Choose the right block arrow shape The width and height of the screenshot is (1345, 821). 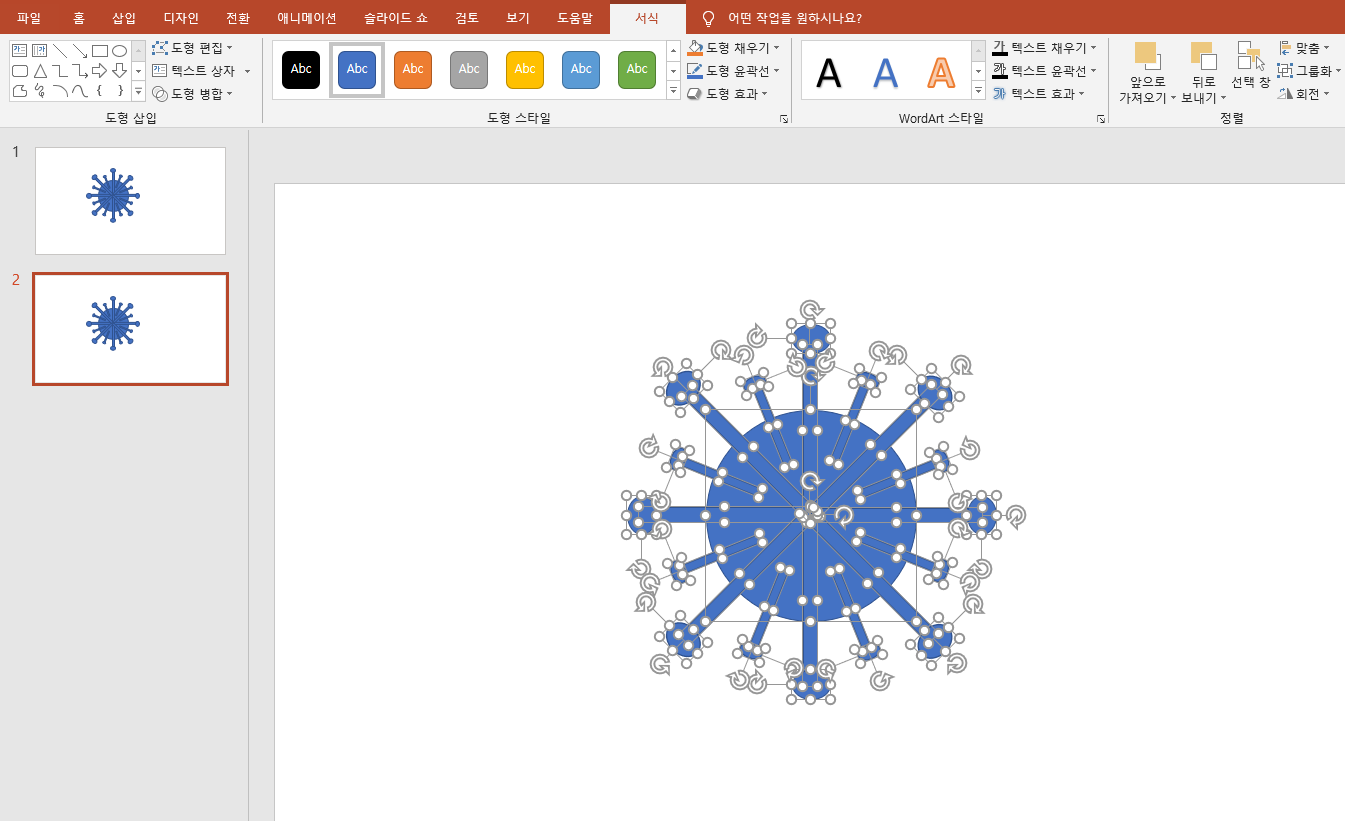[99, 71]
